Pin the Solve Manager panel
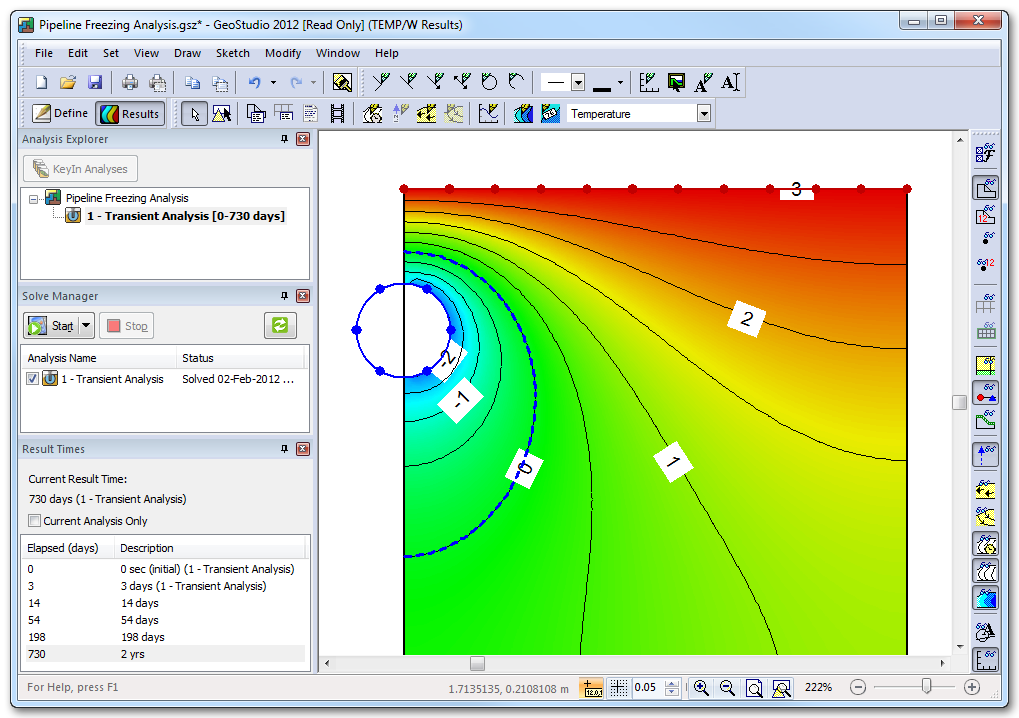Viewport: 1019px width, 718px height. coord(284,296)
